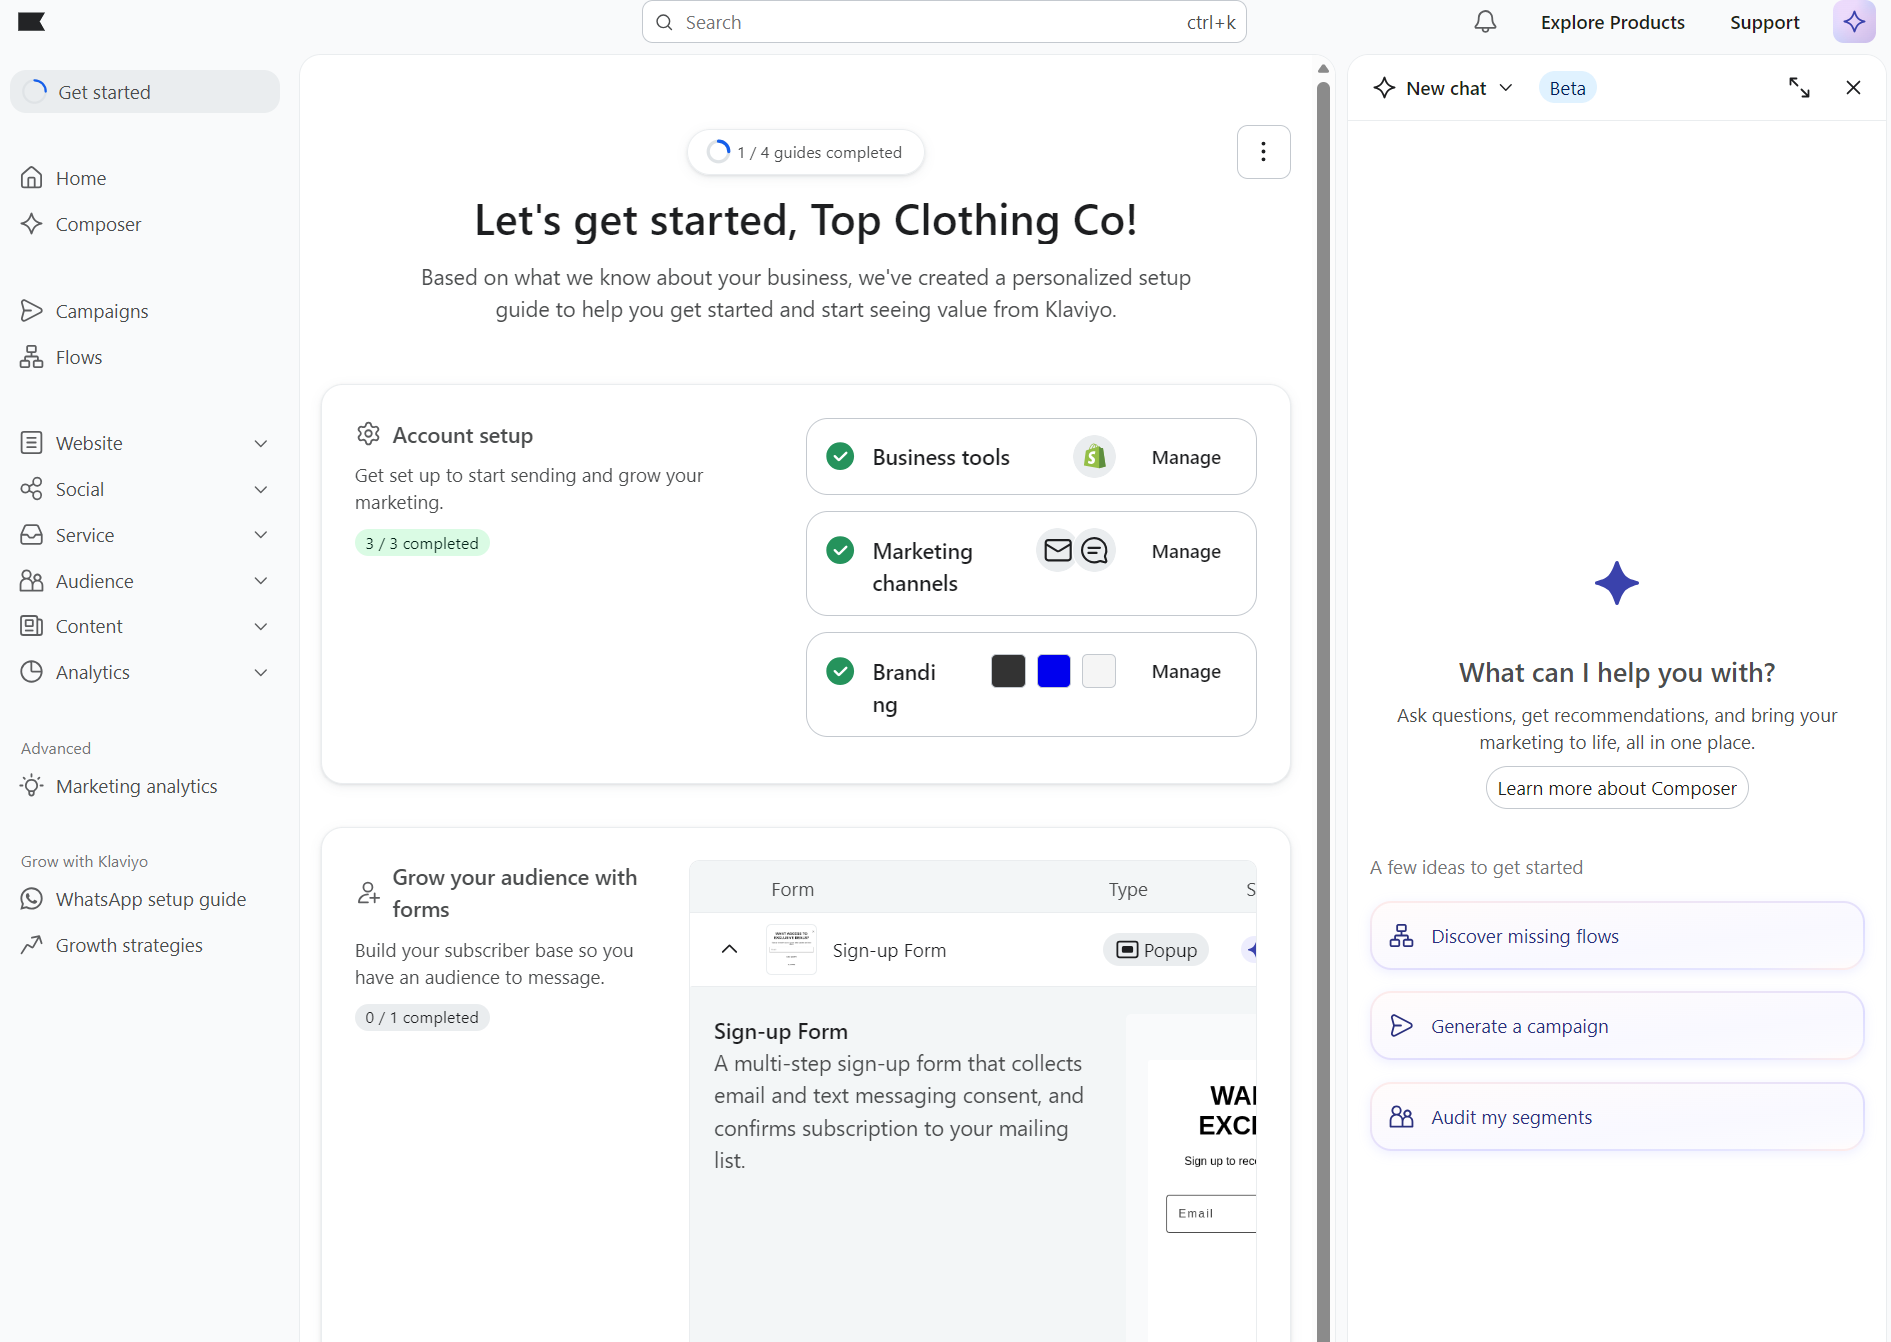The image size is (1891, 1342).
Task: Click the Marketing channels green checkmark
Action: pyautogui.click(x=840, y=550)
